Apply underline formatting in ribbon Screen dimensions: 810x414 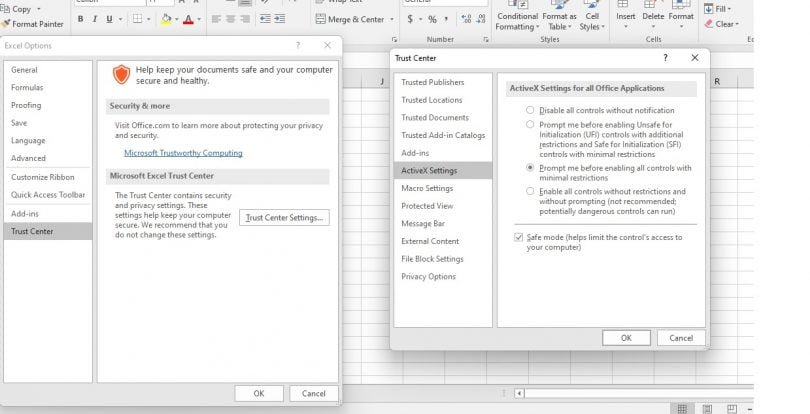click(x=109, y=19)
